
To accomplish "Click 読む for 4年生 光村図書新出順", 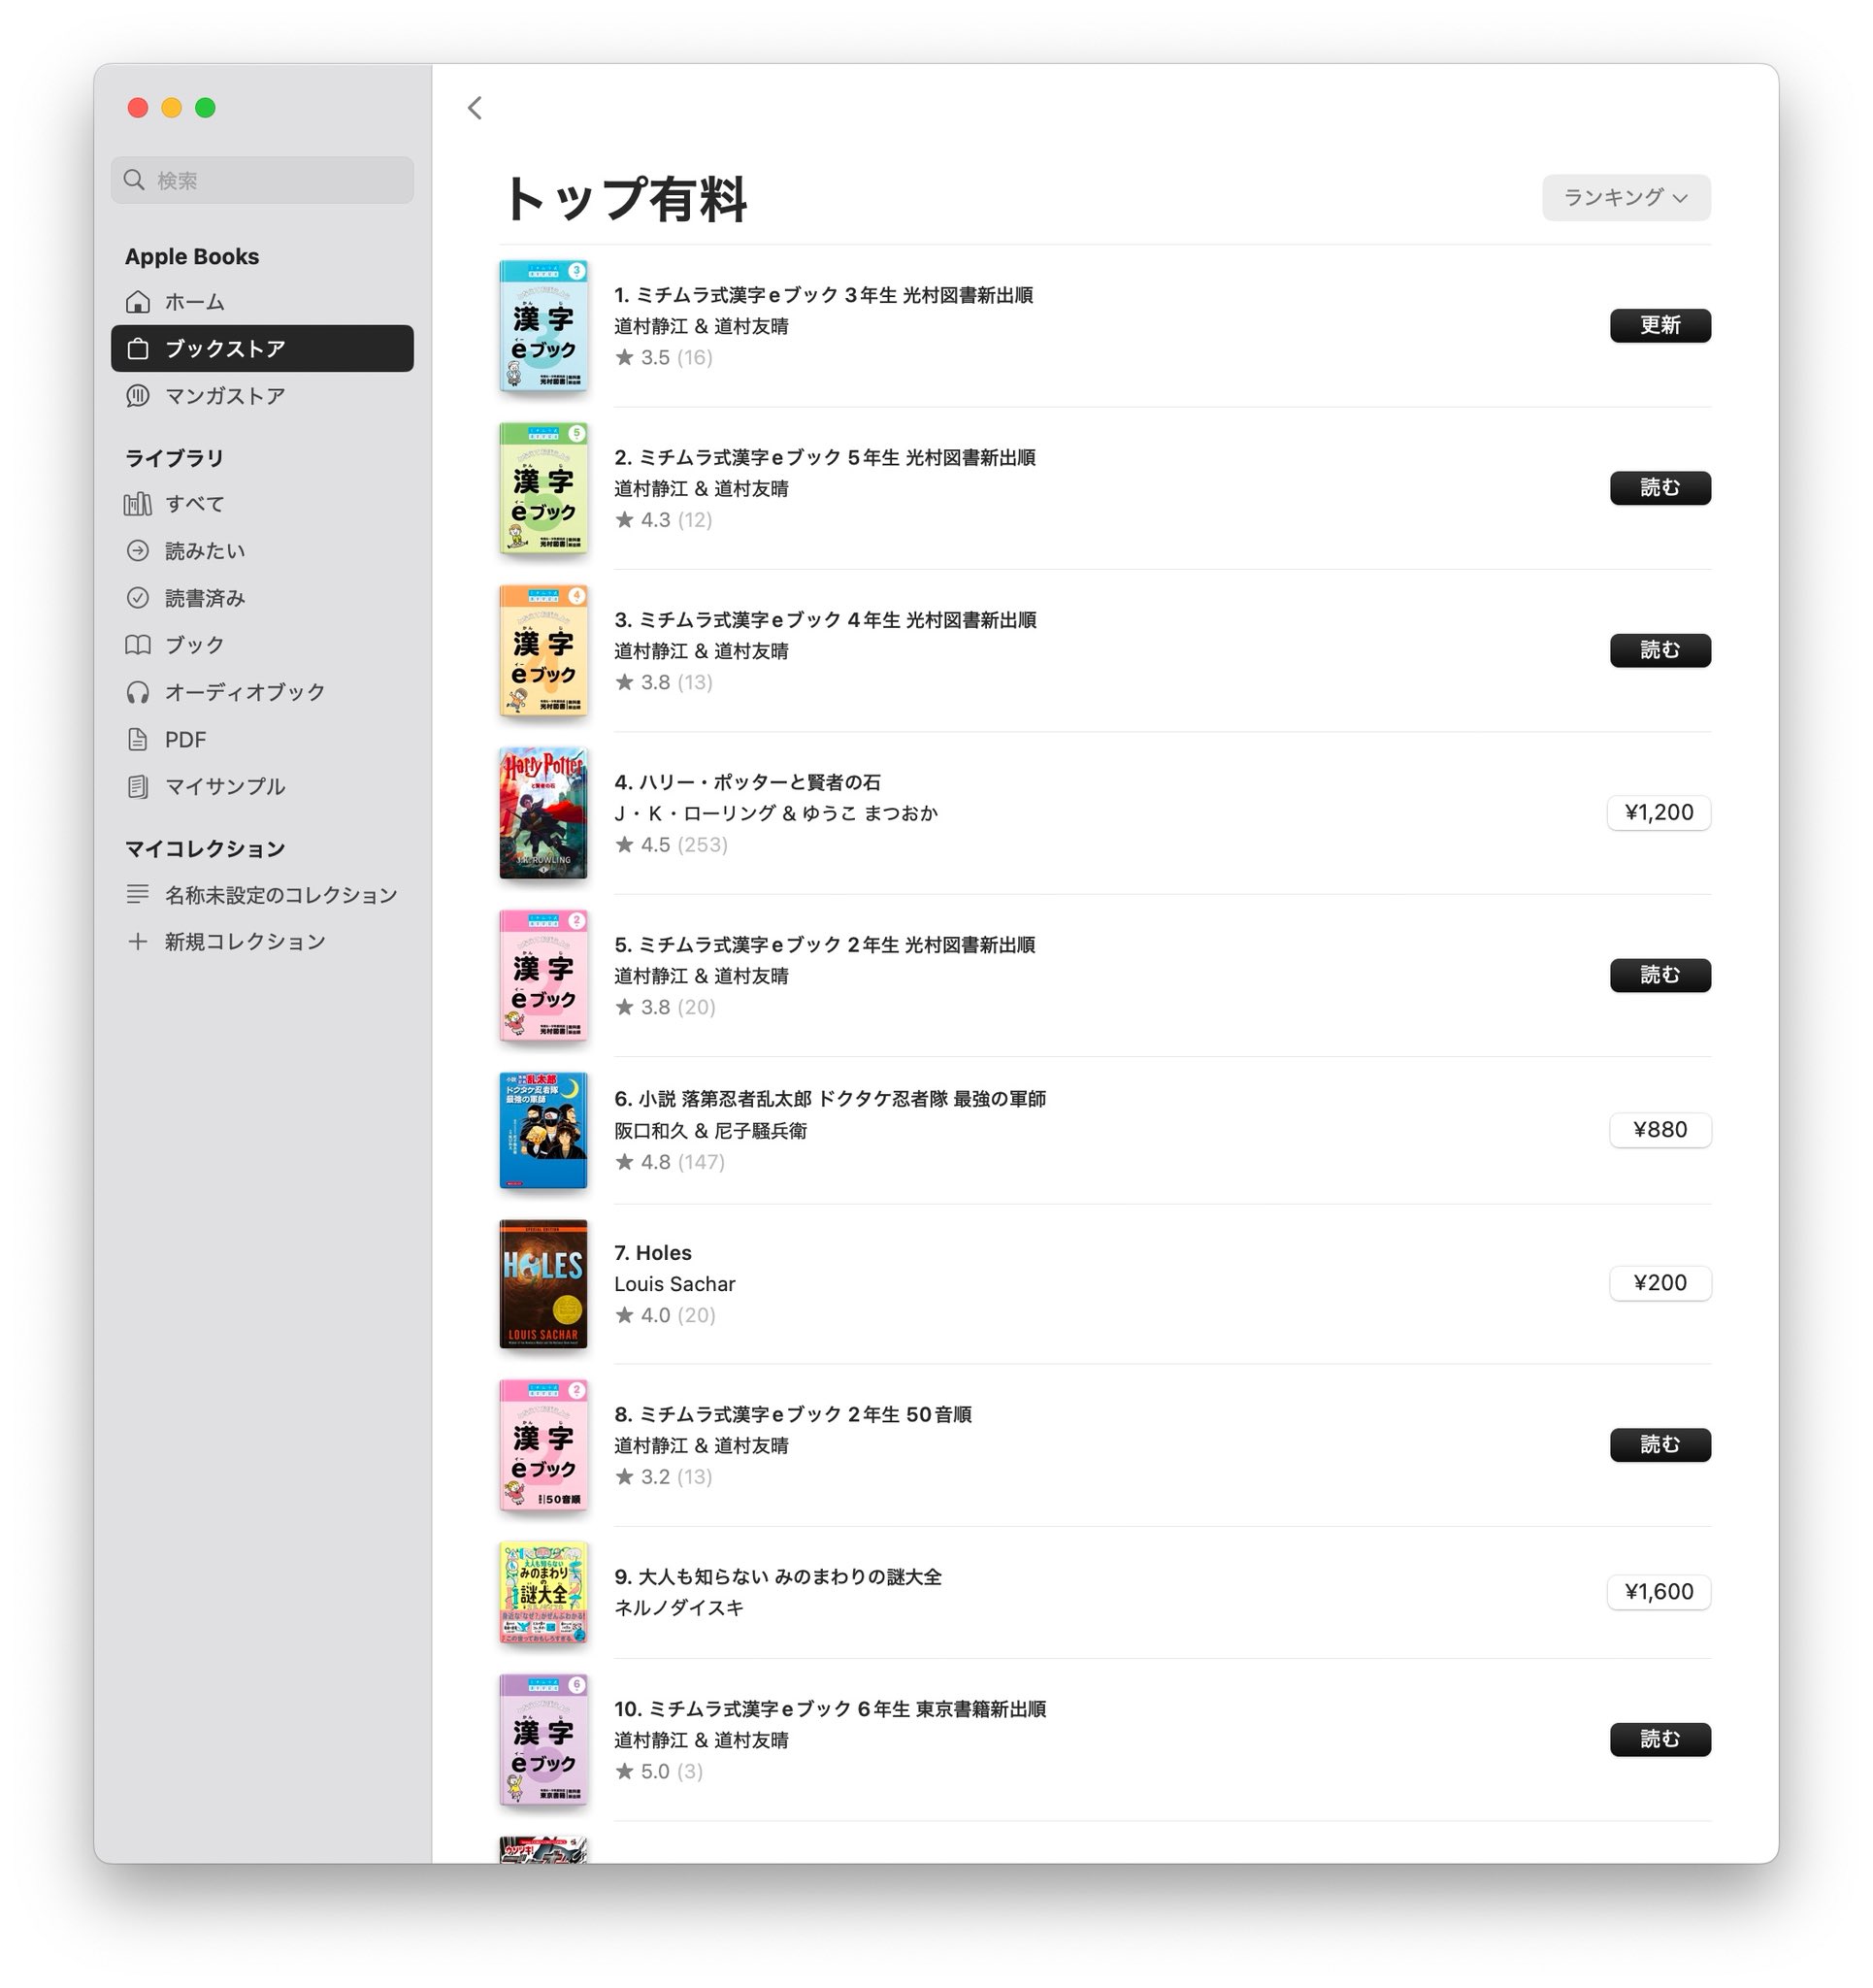I will (1659, 651).
